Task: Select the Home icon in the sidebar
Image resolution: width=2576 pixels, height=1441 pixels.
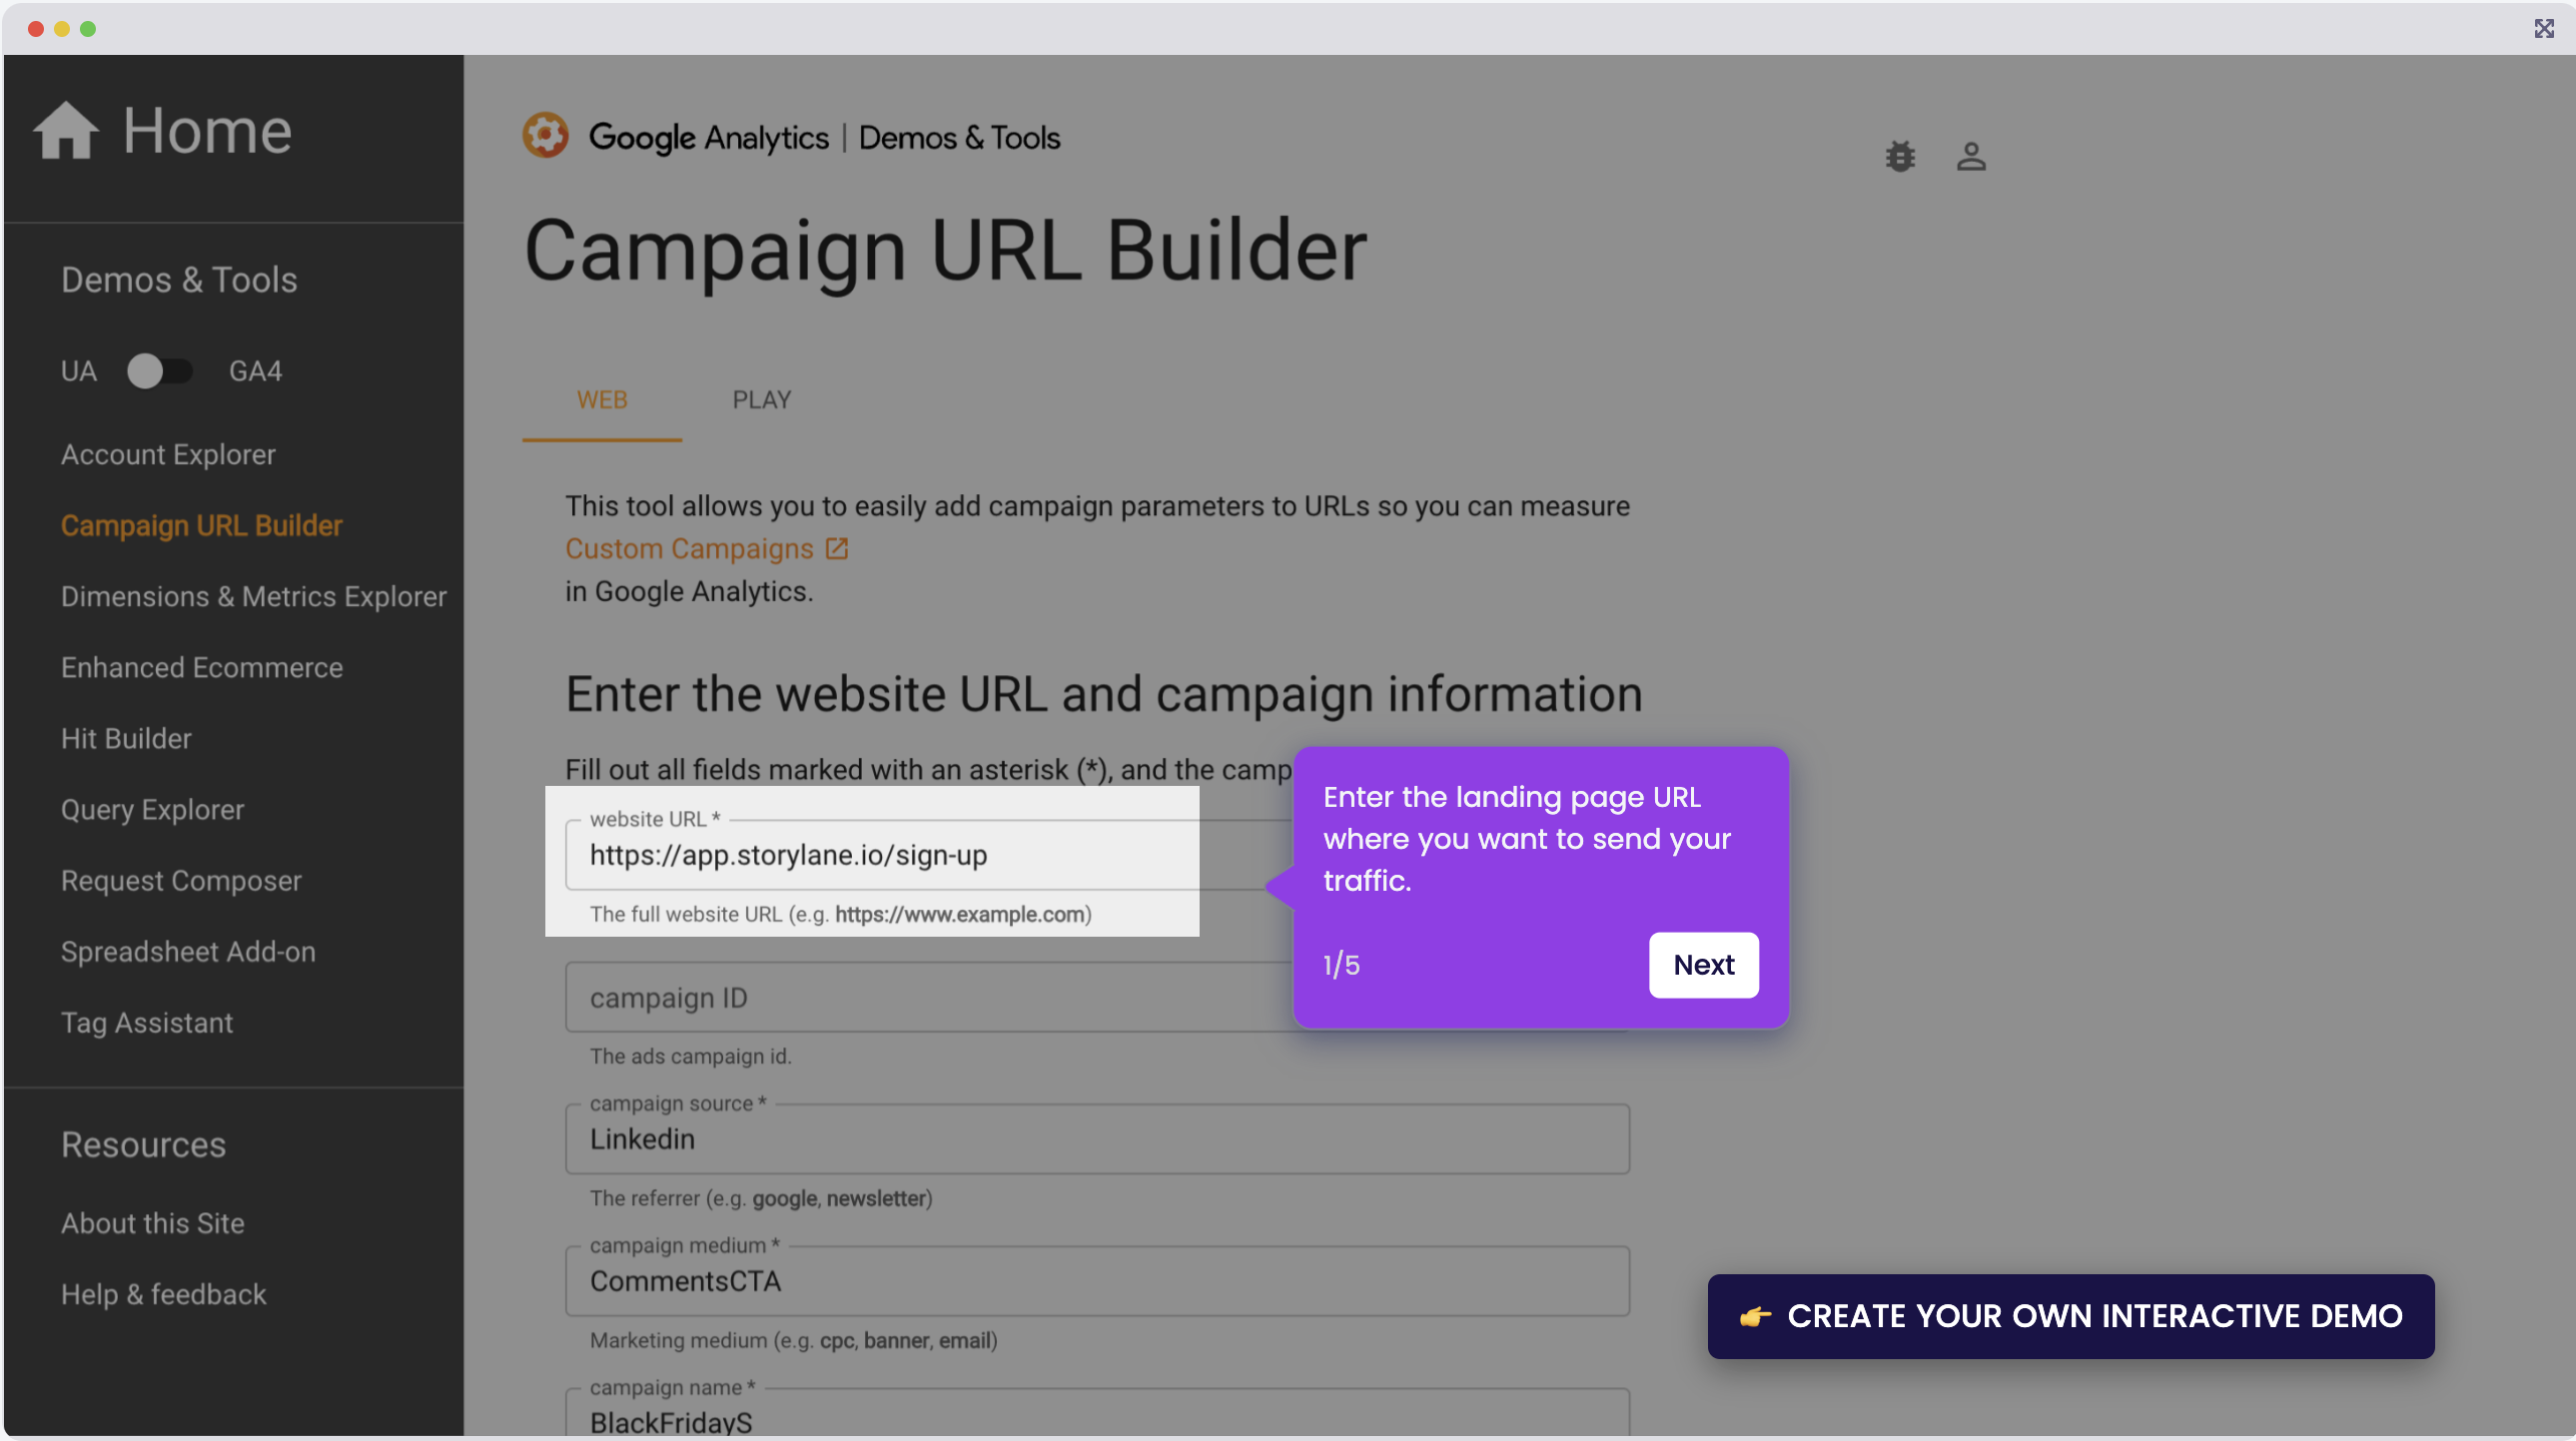Action: pyautogui.click(x=66, y=129)
